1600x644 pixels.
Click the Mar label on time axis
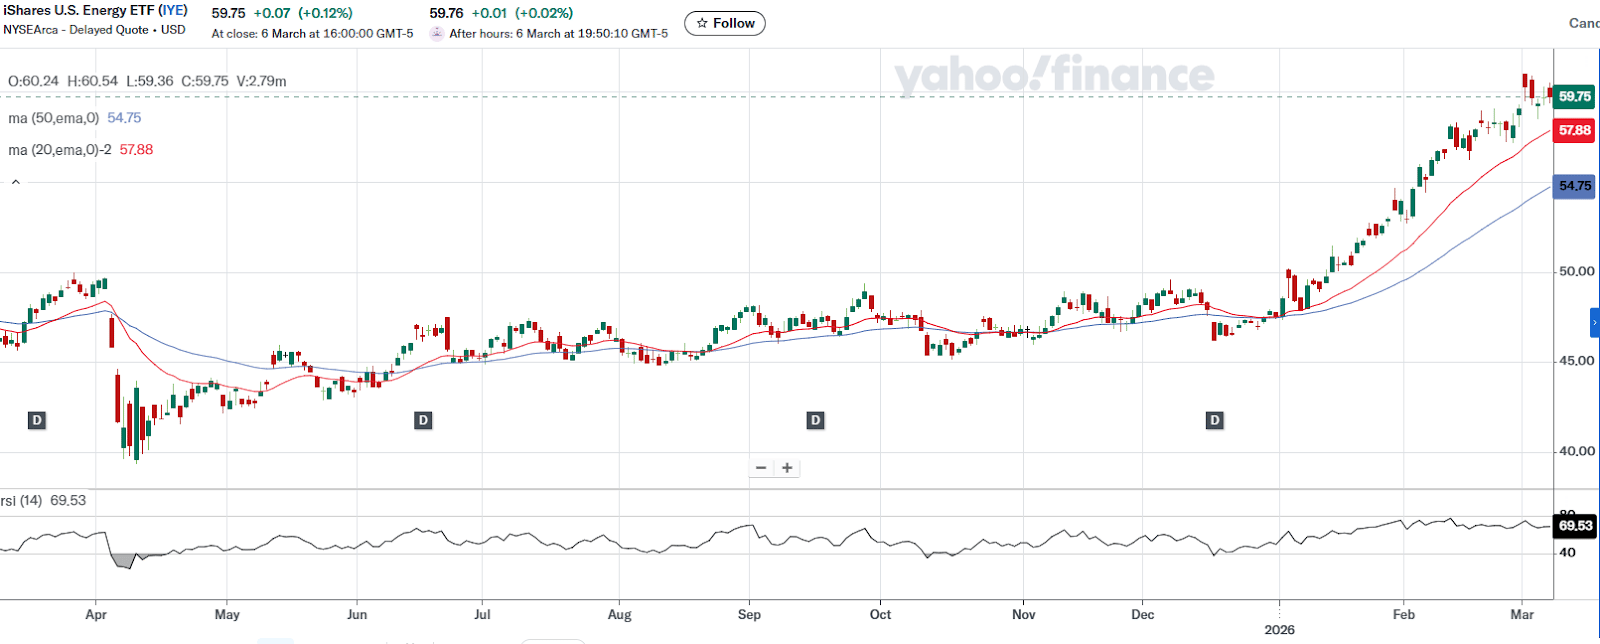coord(1522,614)
